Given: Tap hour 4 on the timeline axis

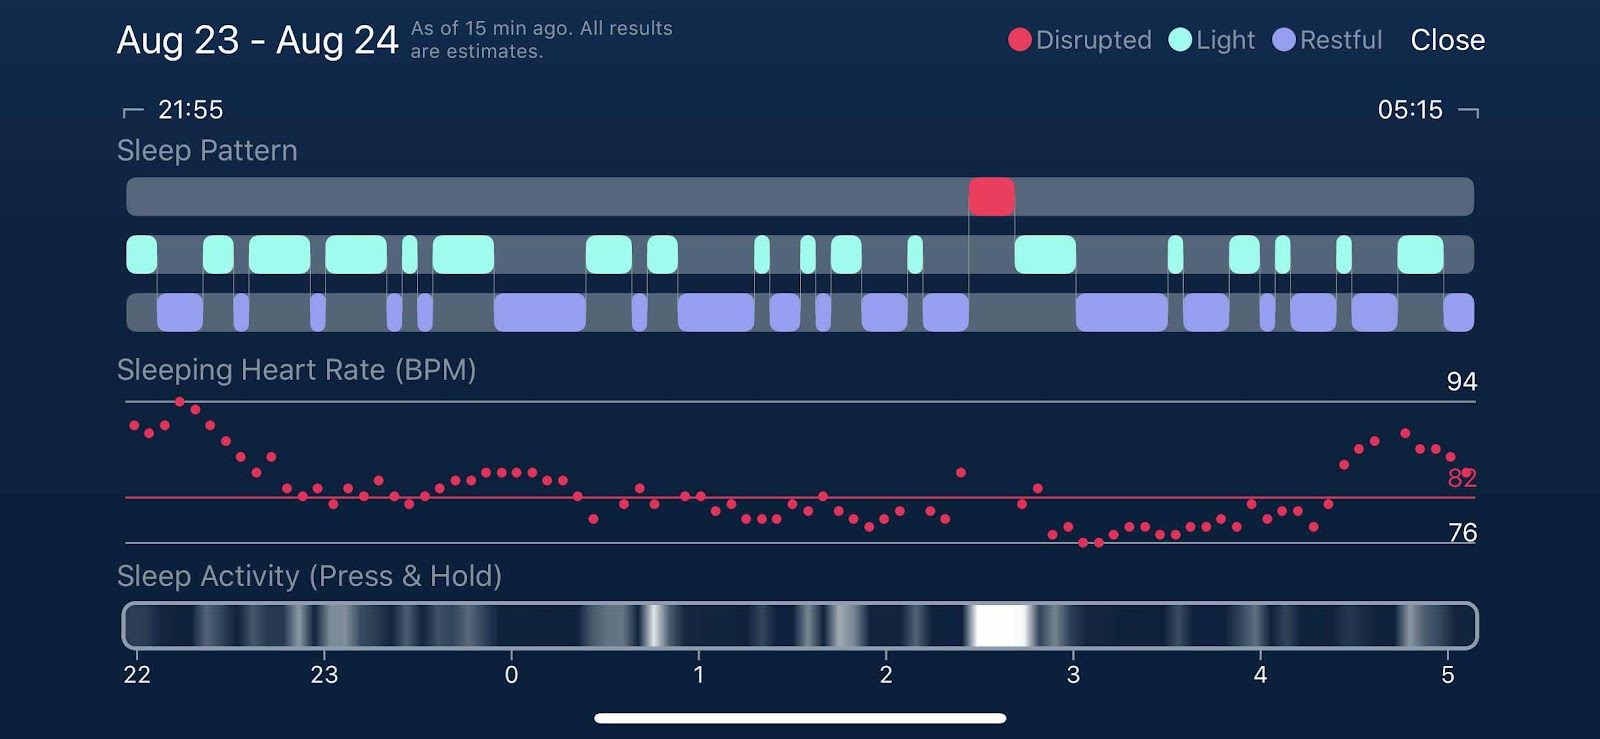Looking at the screenshot, I should pos(1260,675).
